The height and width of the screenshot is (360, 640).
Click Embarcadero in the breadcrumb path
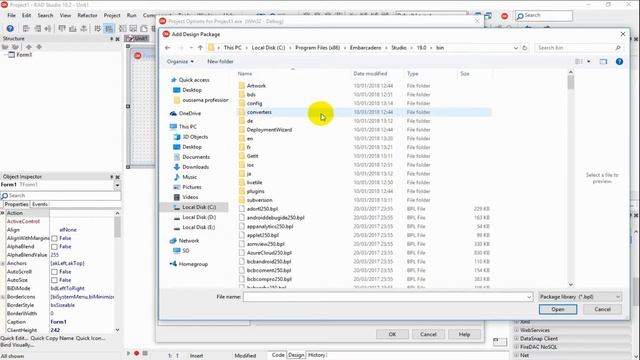[365, 48]
